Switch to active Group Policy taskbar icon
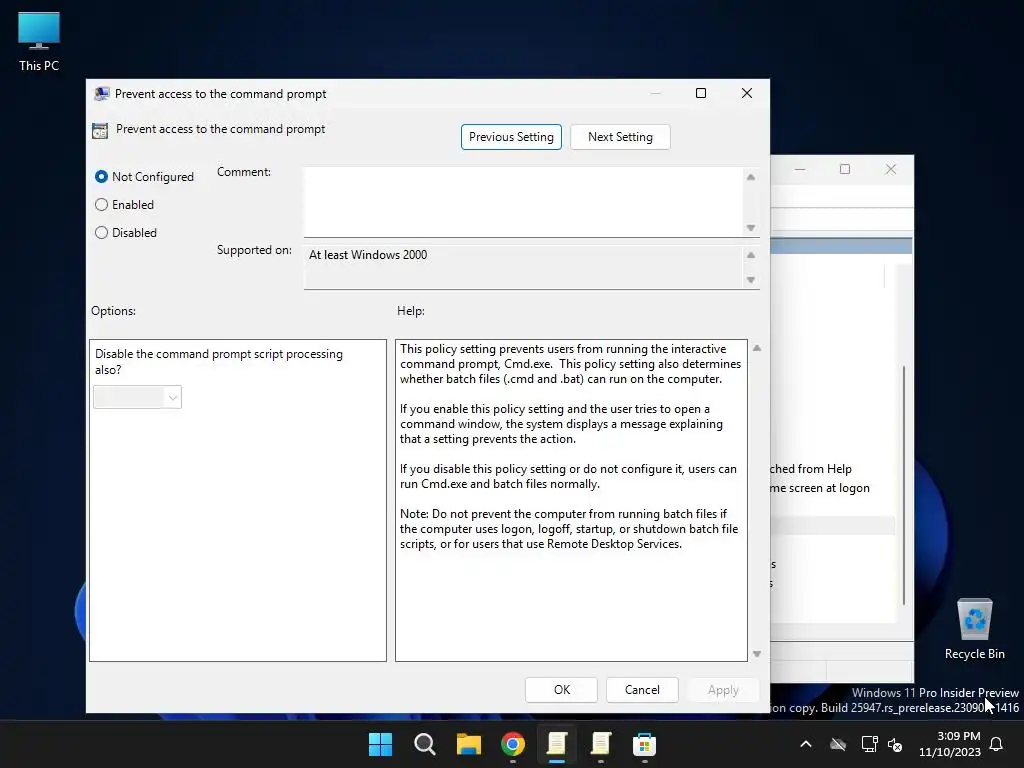The height and width of the screenshot is (768, 1024). [x=556, y=744]
